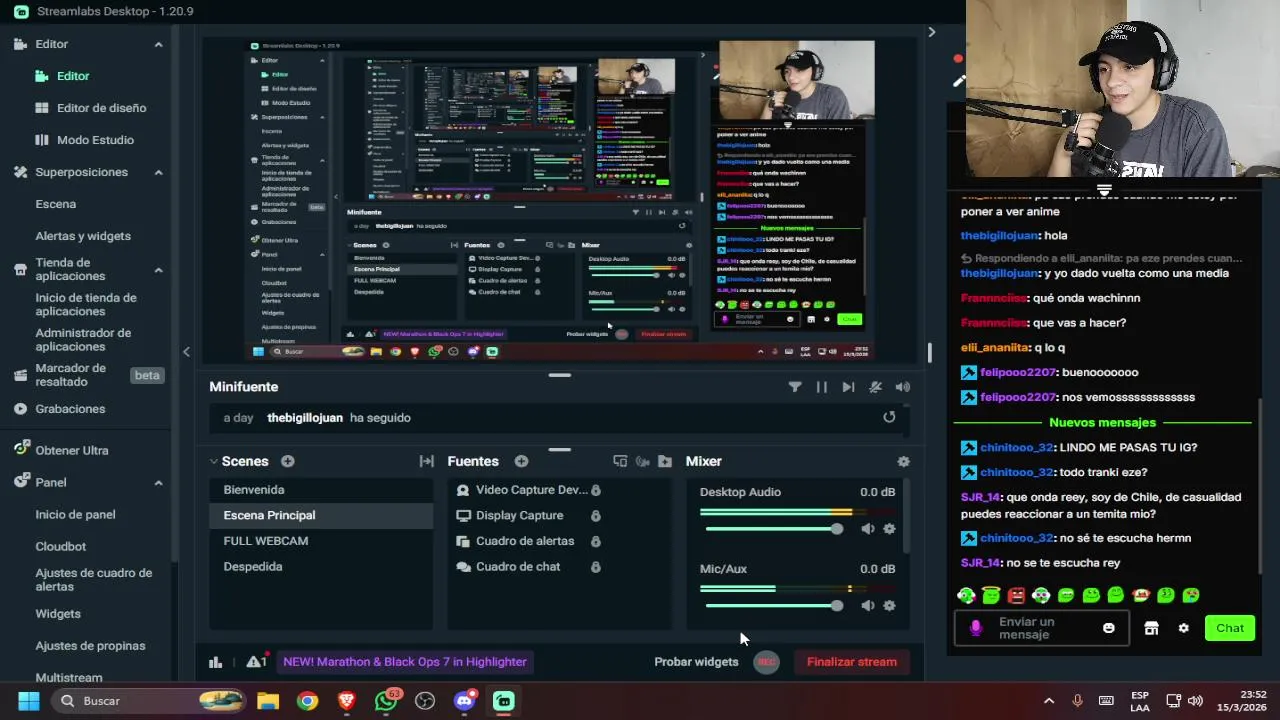Open Marcador de resaltado menu item

click(70, 375)
